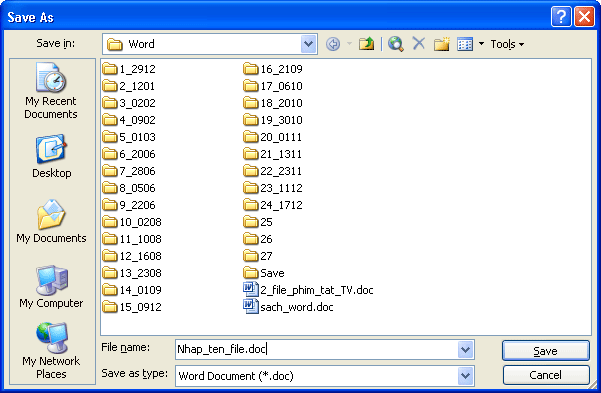Click the Save button
Screen dimensions: 601x393
[545, 351]
